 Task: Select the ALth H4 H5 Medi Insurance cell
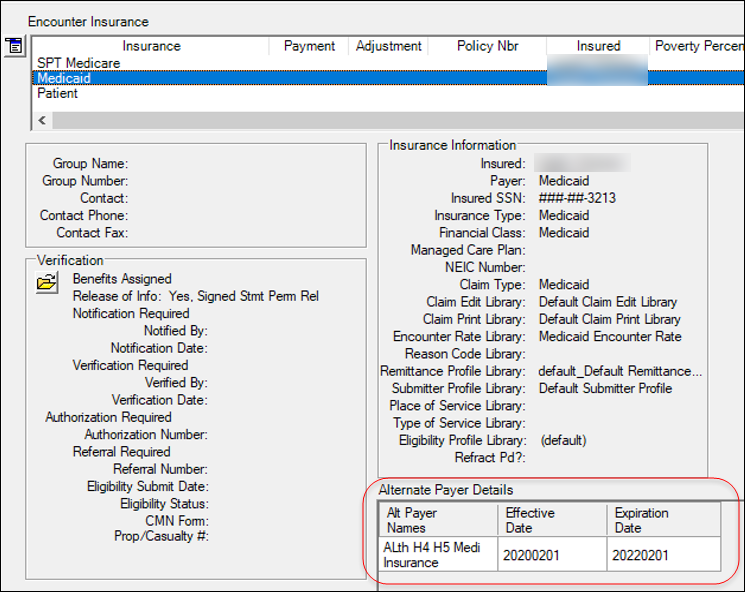(438, 554)
